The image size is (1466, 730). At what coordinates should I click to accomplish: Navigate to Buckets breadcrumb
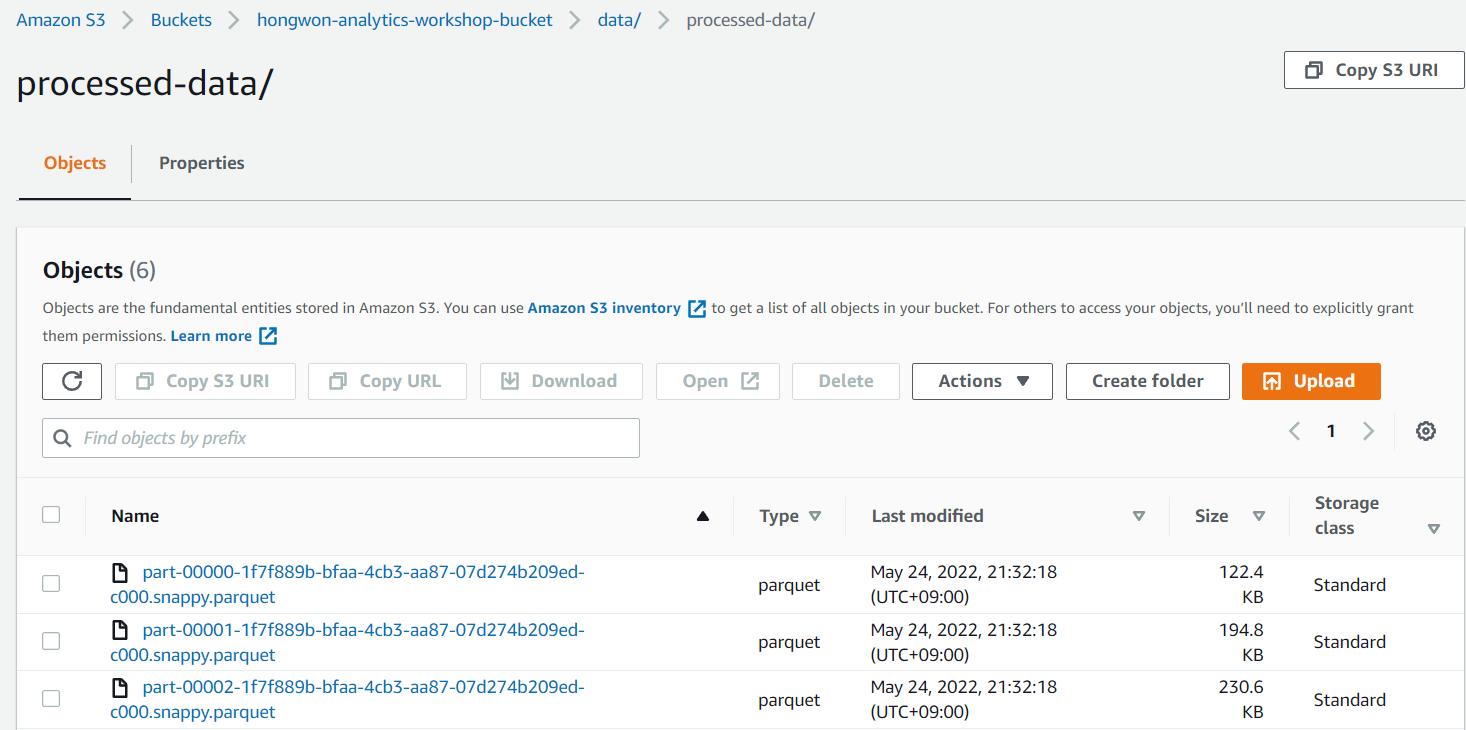point(181,20)
